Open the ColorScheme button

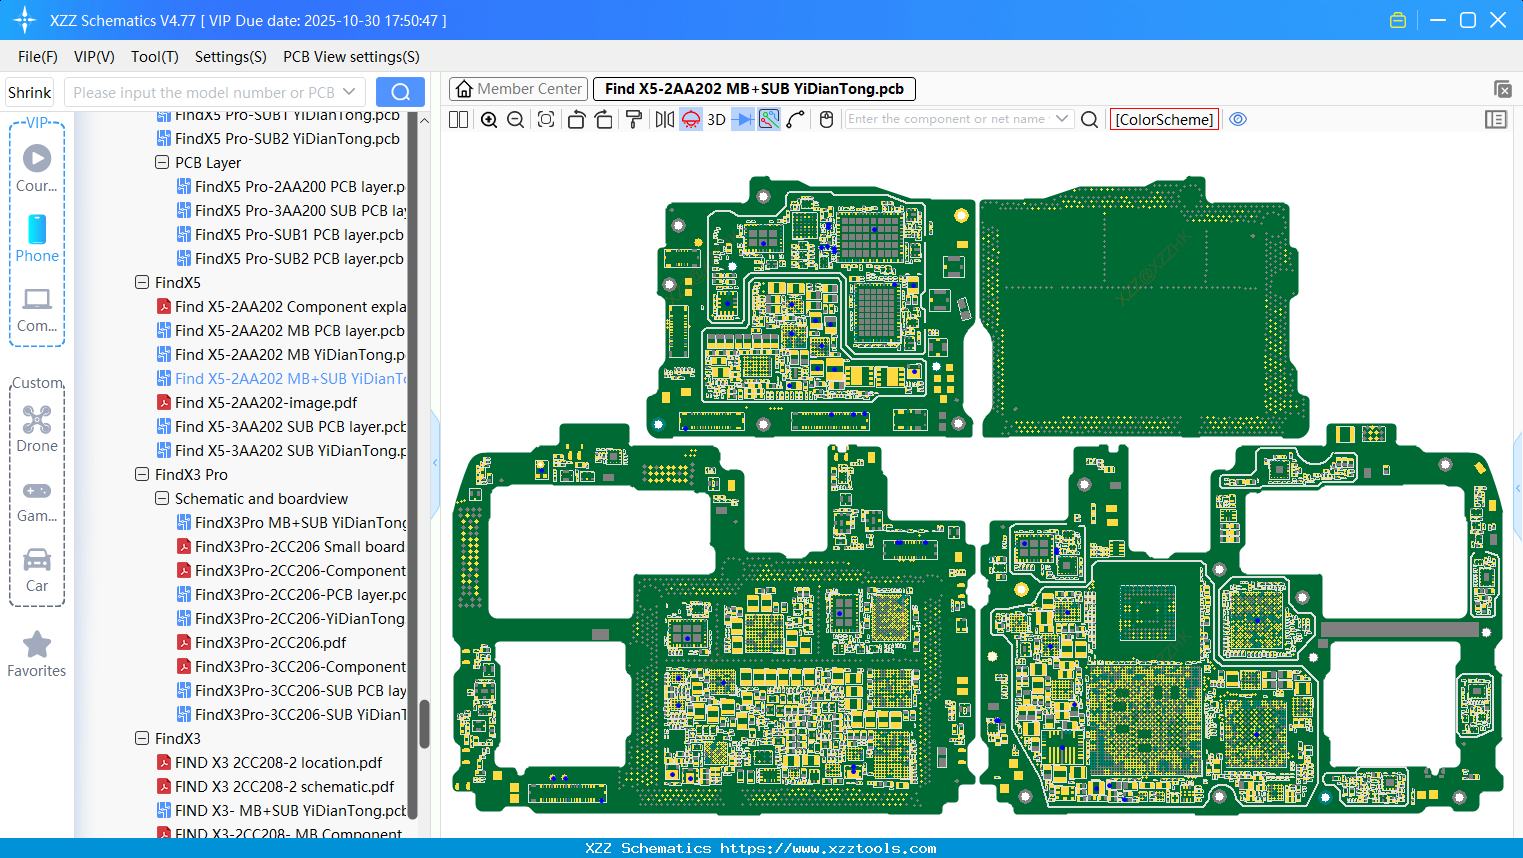click(1164, 120)
